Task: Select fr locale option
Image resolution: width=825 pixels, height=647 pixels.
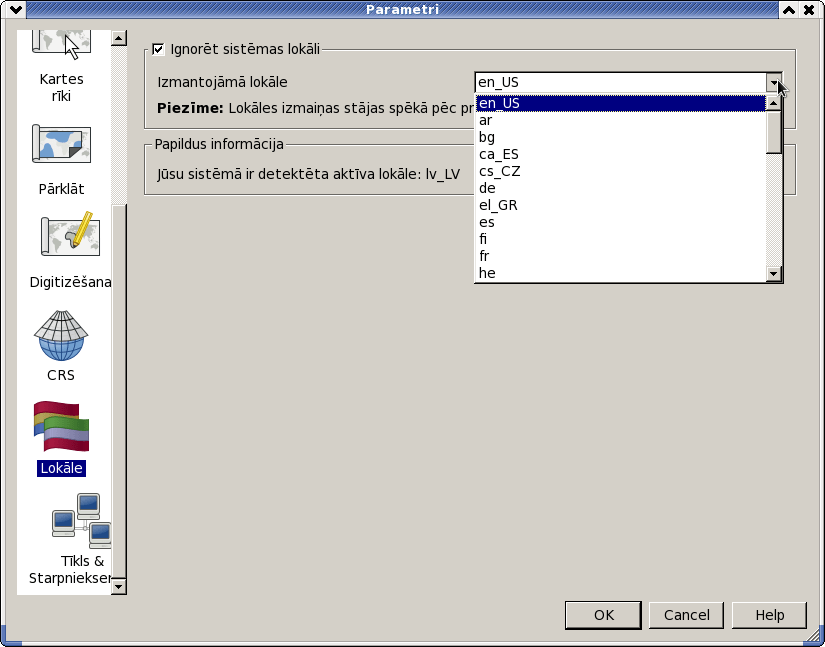Action: [621, 256]
